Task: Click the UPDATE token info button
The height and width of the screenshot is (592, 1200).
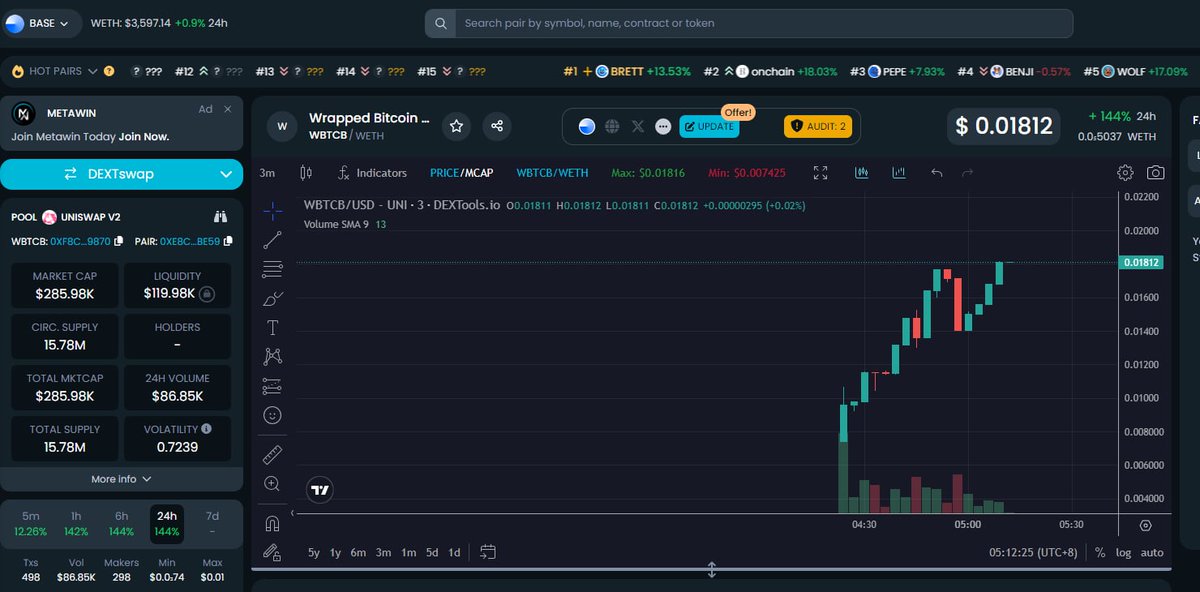Action: (709, 127)
